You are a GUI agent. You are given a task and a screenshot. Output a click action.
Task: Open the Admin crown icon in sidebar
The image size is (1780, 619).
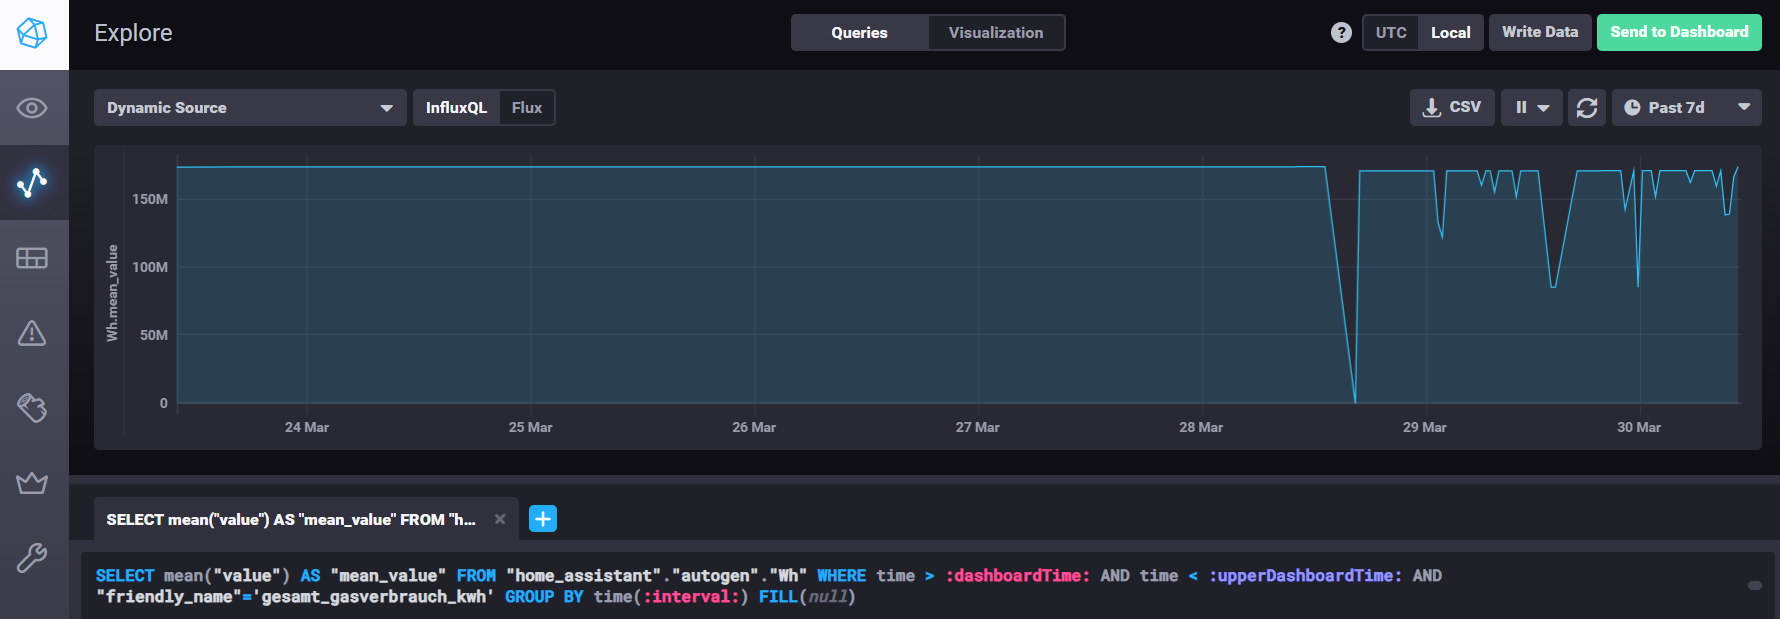point(32,483)
